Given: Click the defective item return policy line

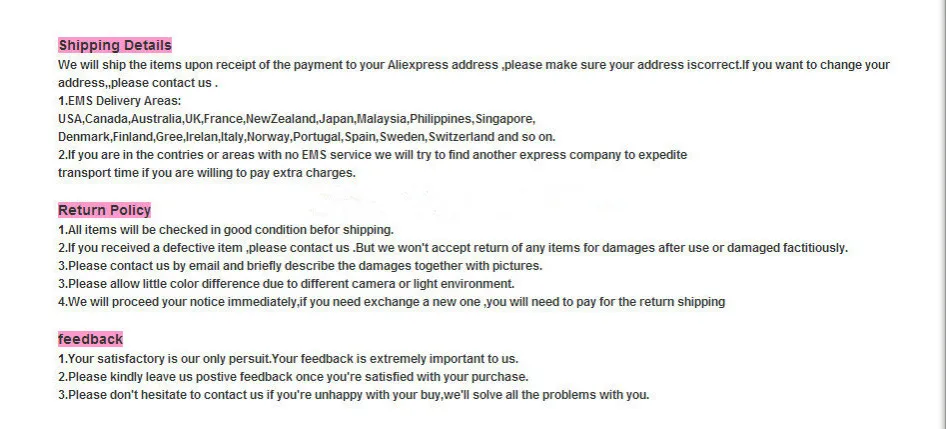Looking at the screenshot, I should point(453,248).
